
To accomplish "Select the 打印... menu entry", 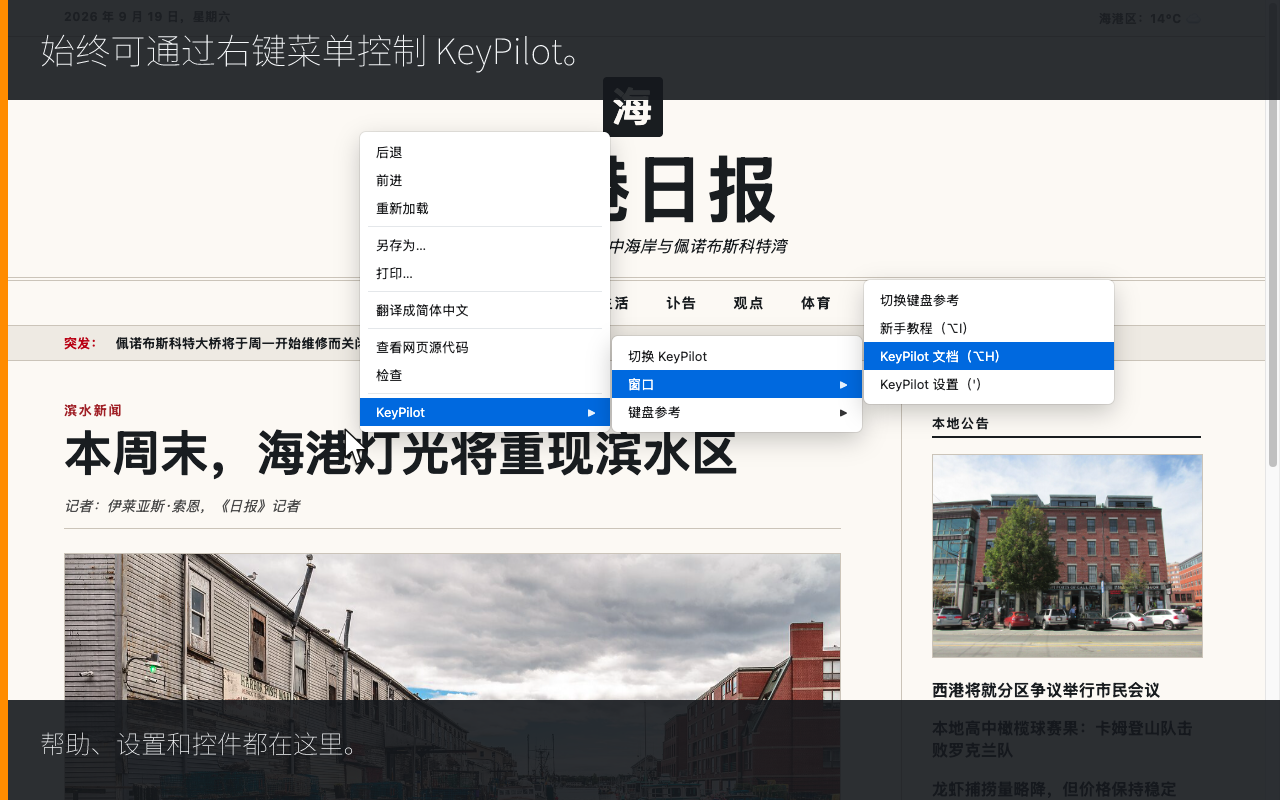I will [485, 274].
